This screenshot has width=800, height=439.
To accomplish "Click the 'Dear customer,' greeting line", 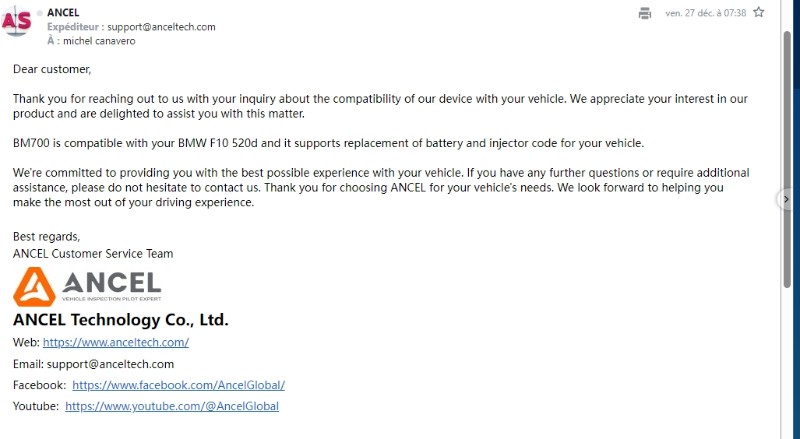I will point(52,69).
